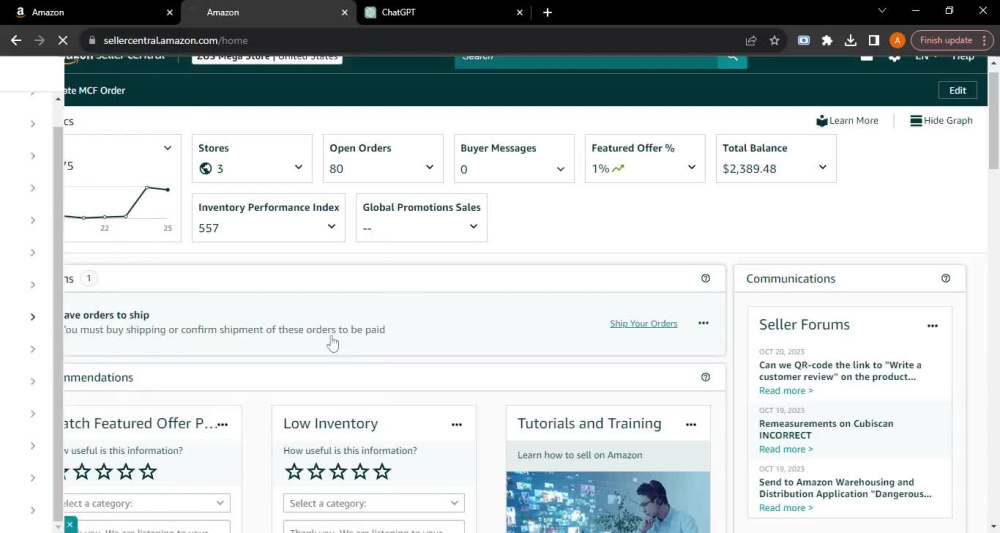The width and height of the screenshot is (1000, 533).
Task: Bookmark this page with star icon
Action: [x=774, y=40]
